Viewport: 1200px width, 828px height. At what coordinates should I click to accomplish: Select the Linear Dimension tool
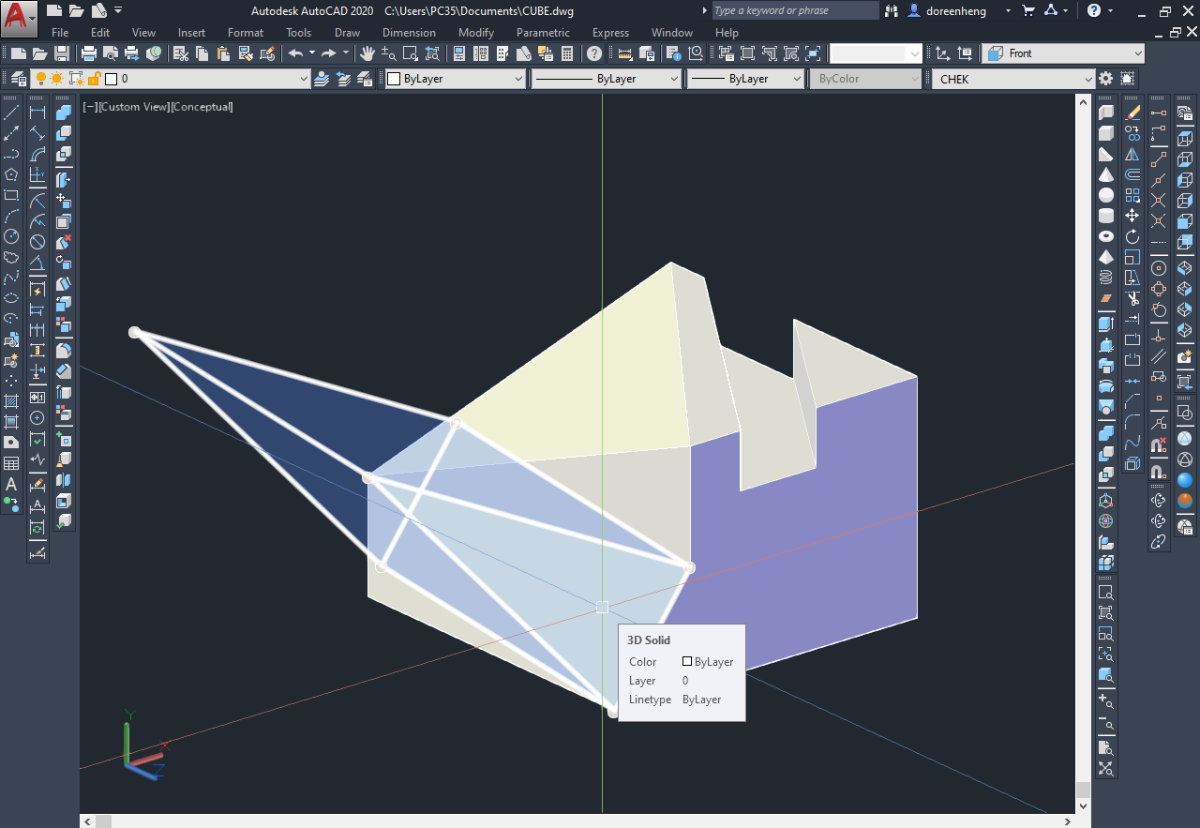click(x=37, y=113)
